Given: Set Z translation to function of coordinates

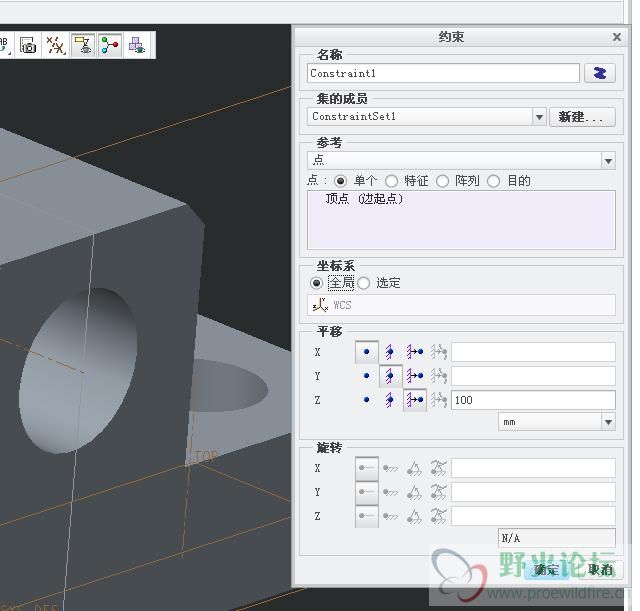Looking at the screenshot, I should point(439,400).
